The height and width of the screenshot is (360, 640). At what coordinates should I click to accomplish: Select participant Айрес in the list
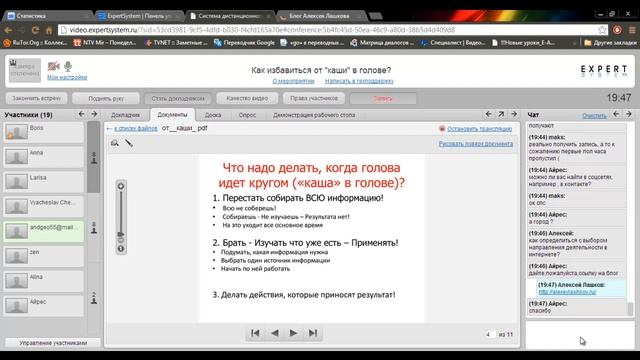[x=43, y=306]
